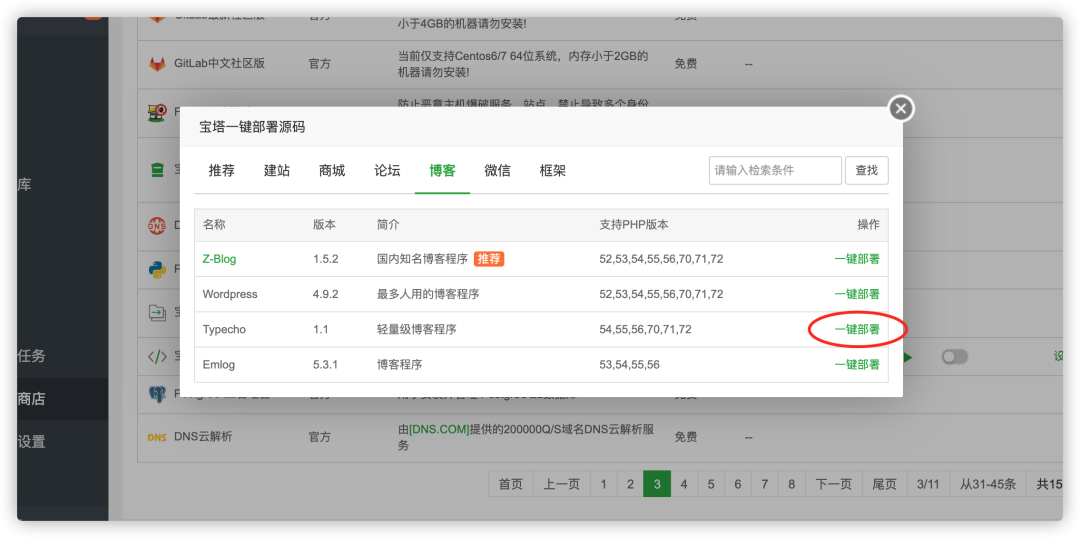
Task: Open DNS云解析 plugin entry
Action: click(203, 437)
